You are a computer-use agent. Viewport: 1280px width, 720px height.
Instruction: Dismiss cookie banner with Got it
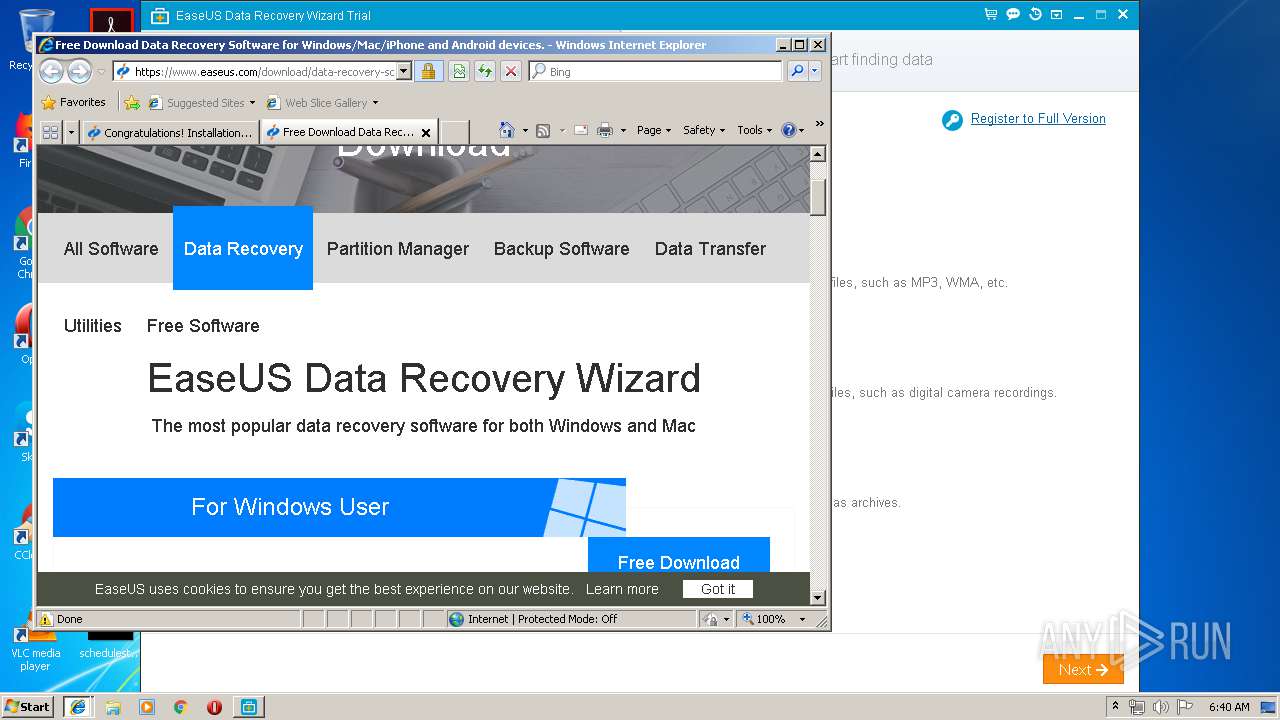tap(718, 589)
